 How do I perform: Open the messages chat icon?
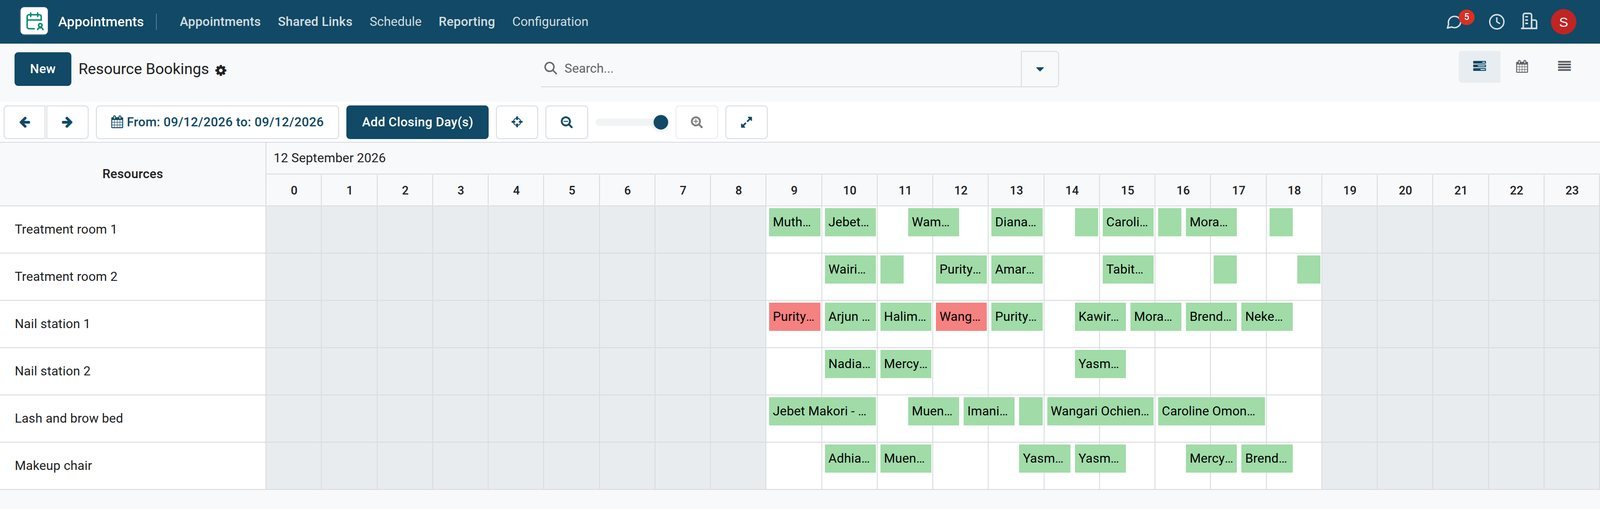(1454, 22)
